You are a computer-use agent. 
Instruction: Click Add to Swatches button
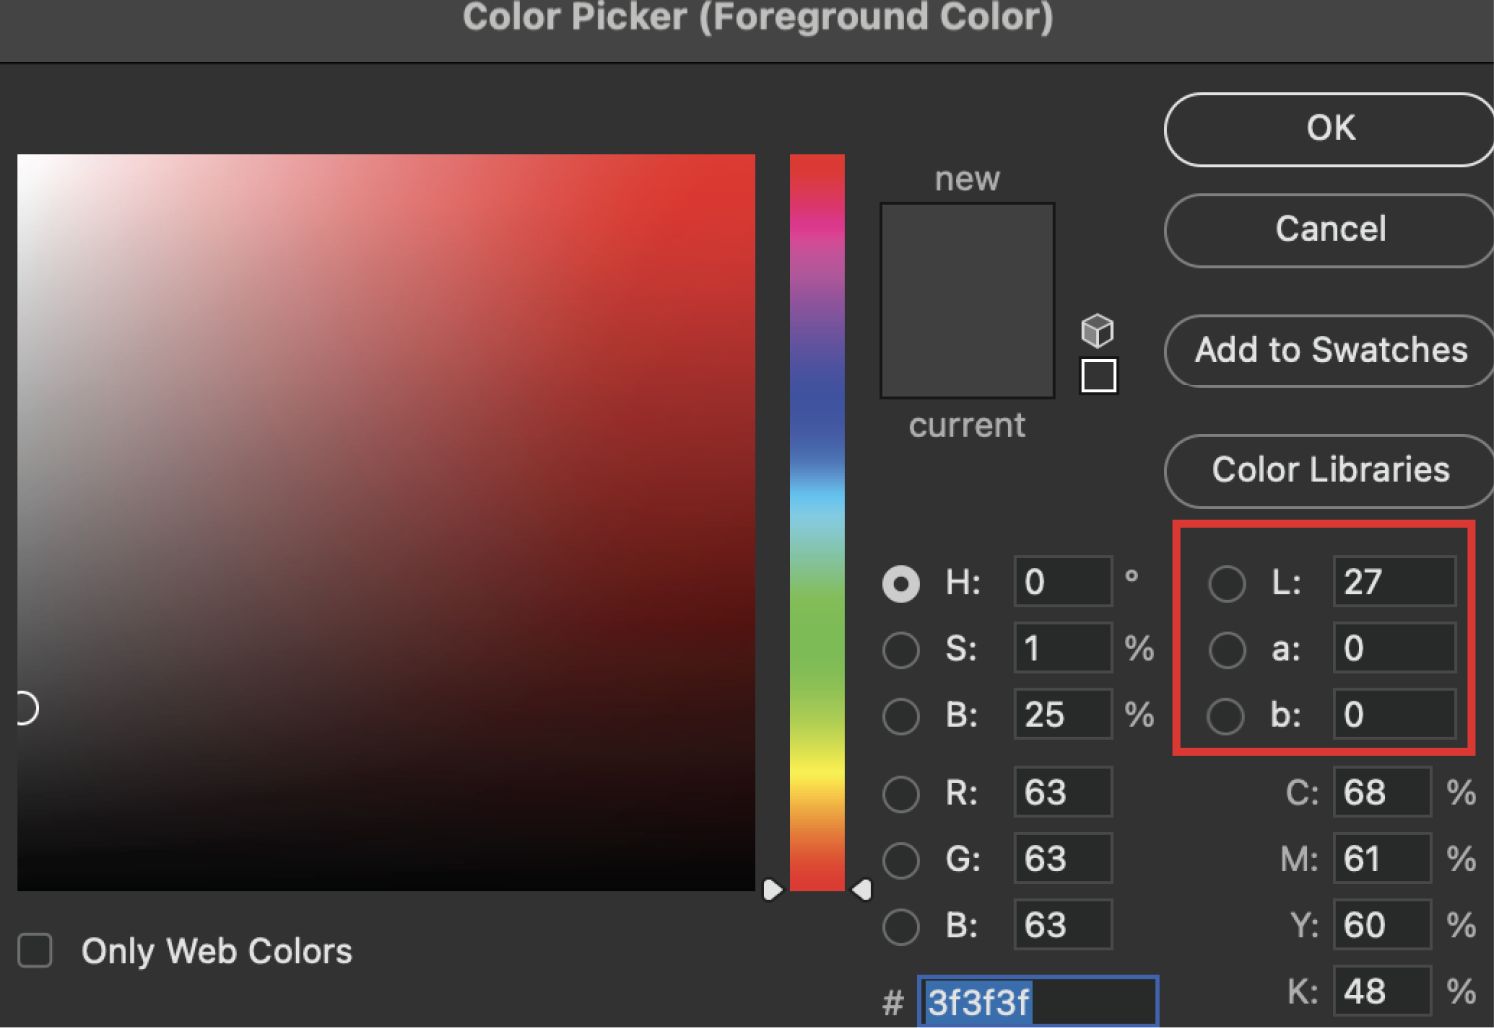point(1330,351)
